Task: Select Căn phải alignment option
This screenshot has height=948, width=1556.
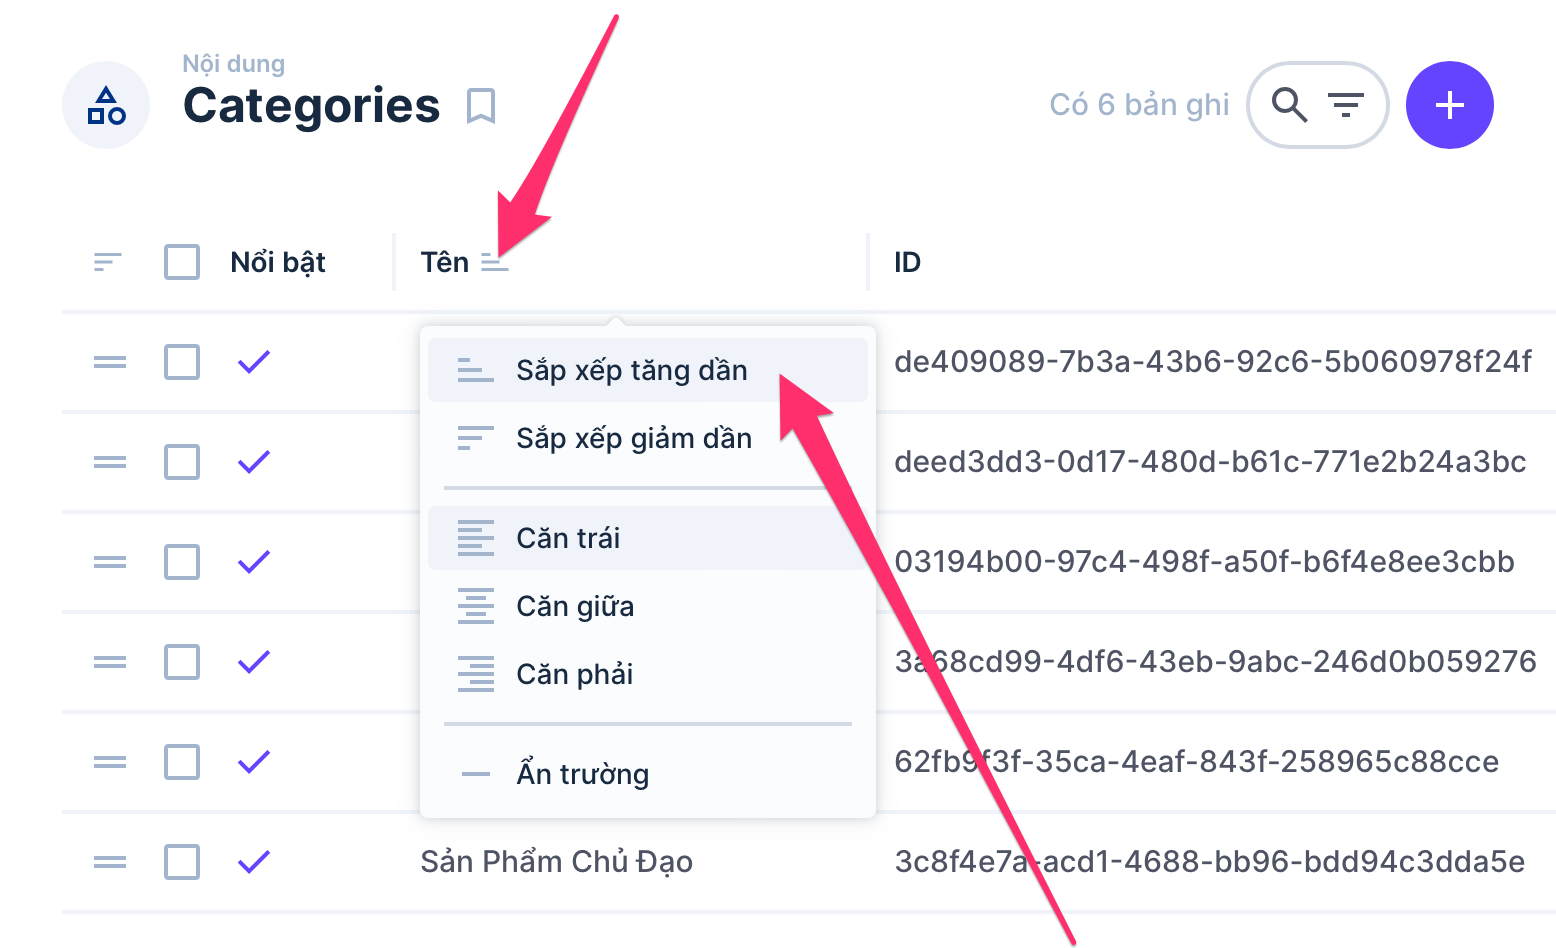Action: [574, 674]
